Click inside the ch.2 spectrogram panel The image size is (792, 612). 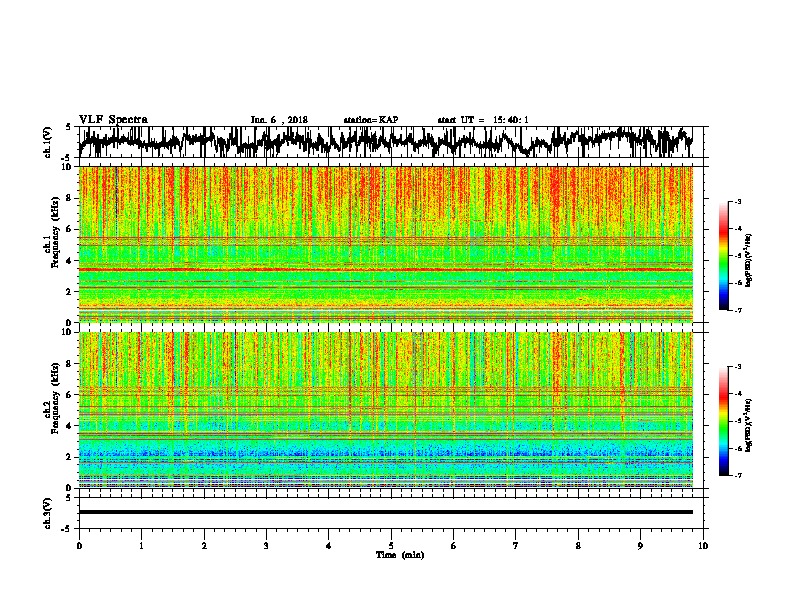click(386, 410)
